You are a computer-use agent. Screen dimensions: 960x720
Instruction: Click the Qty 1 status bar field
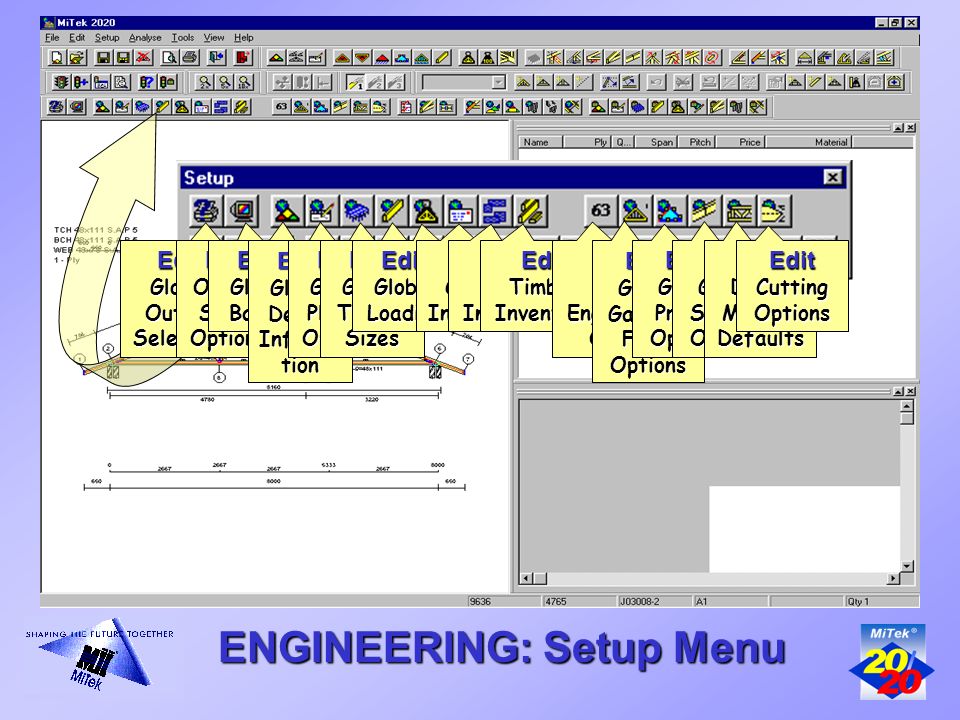pos(880,601)
